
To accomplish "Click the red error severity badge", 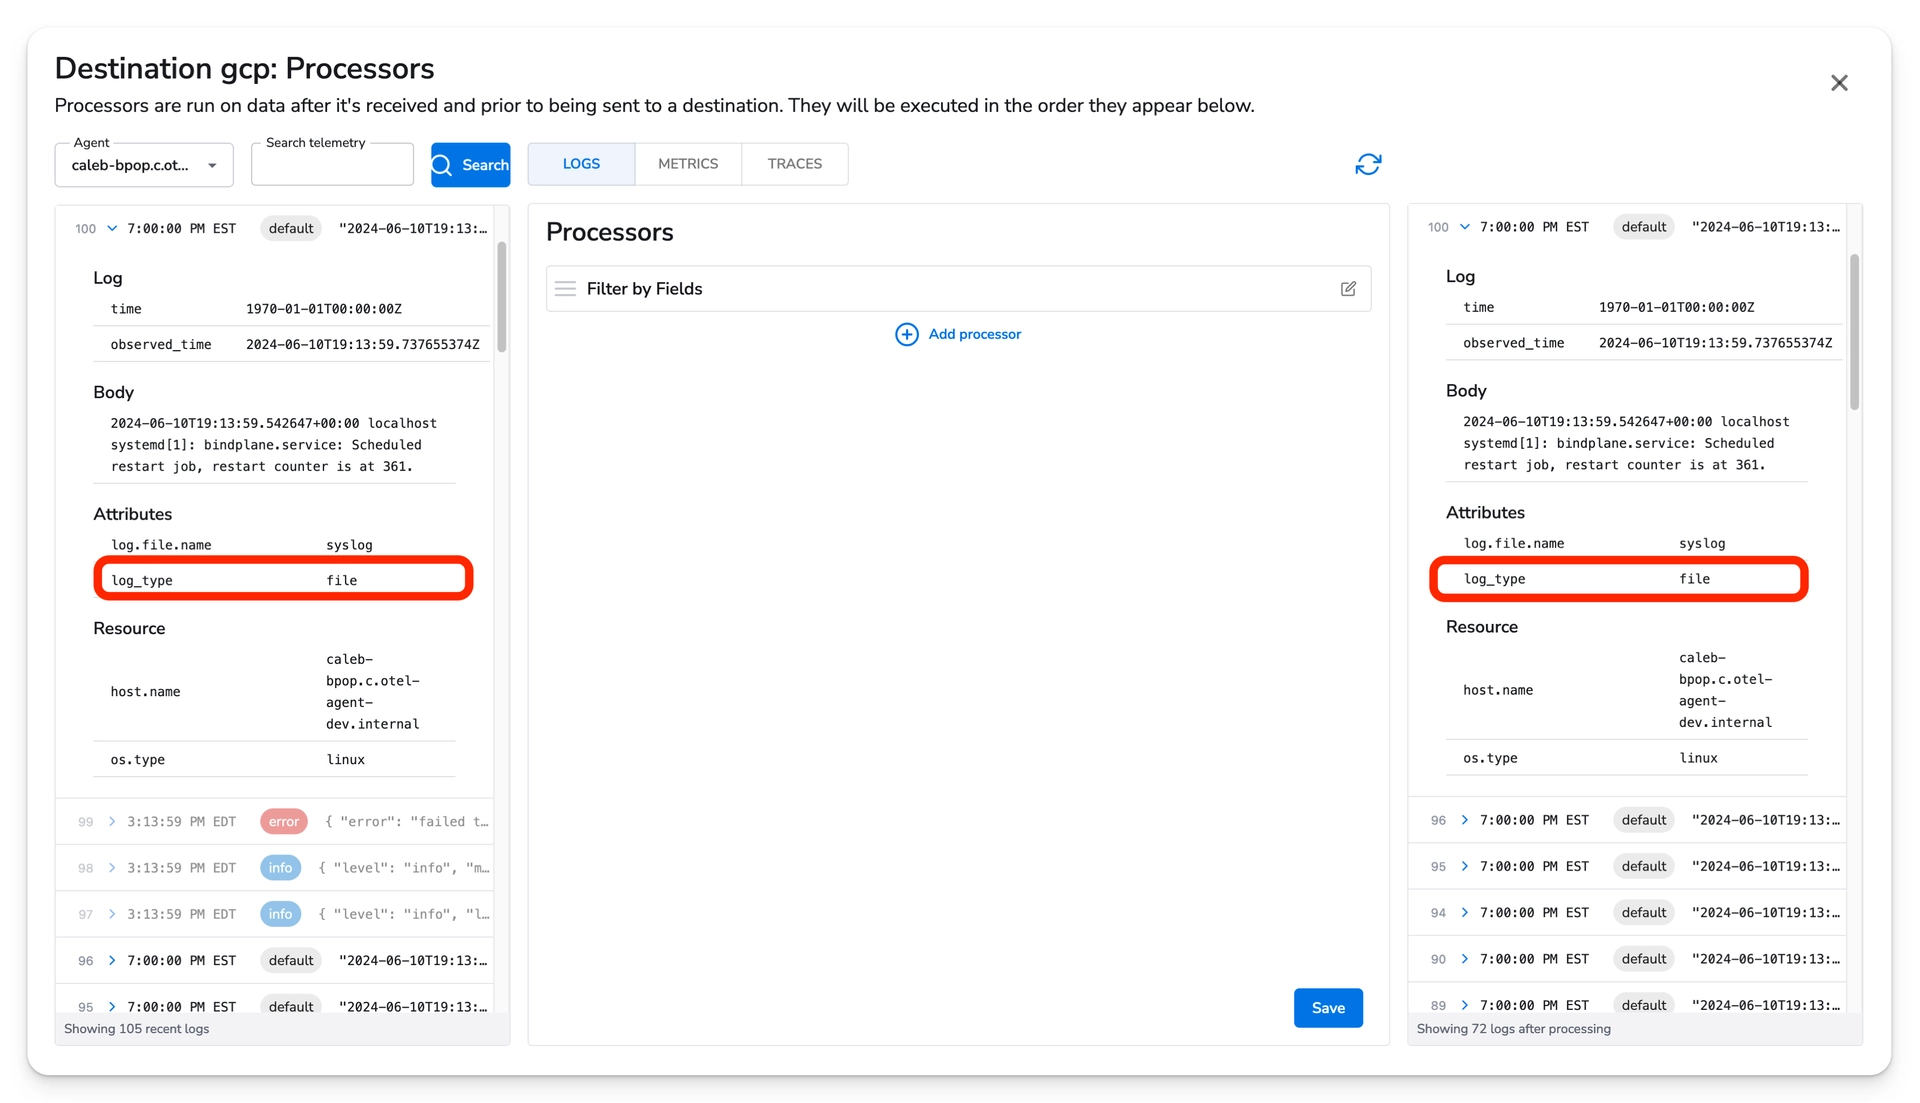I will point(283,822).
